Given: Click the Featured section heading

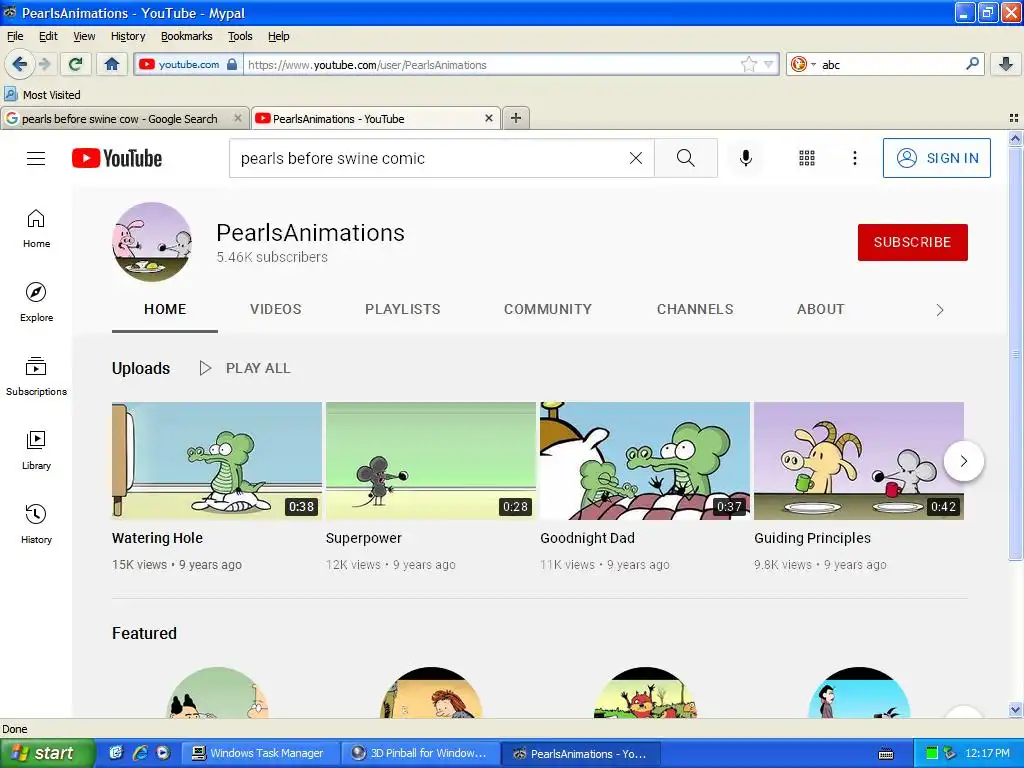Looking at the screenshot, I should (x=144, y=633).
